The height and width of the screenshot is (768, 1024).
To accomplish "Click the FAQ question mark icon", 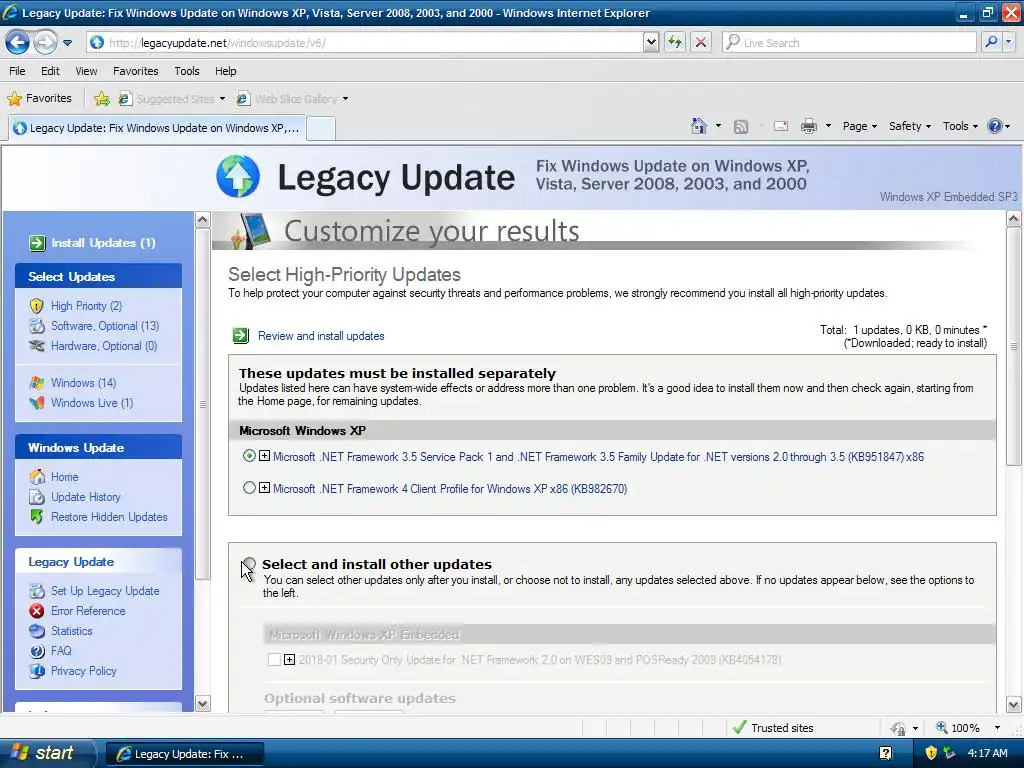I will (x=37, y=651).
